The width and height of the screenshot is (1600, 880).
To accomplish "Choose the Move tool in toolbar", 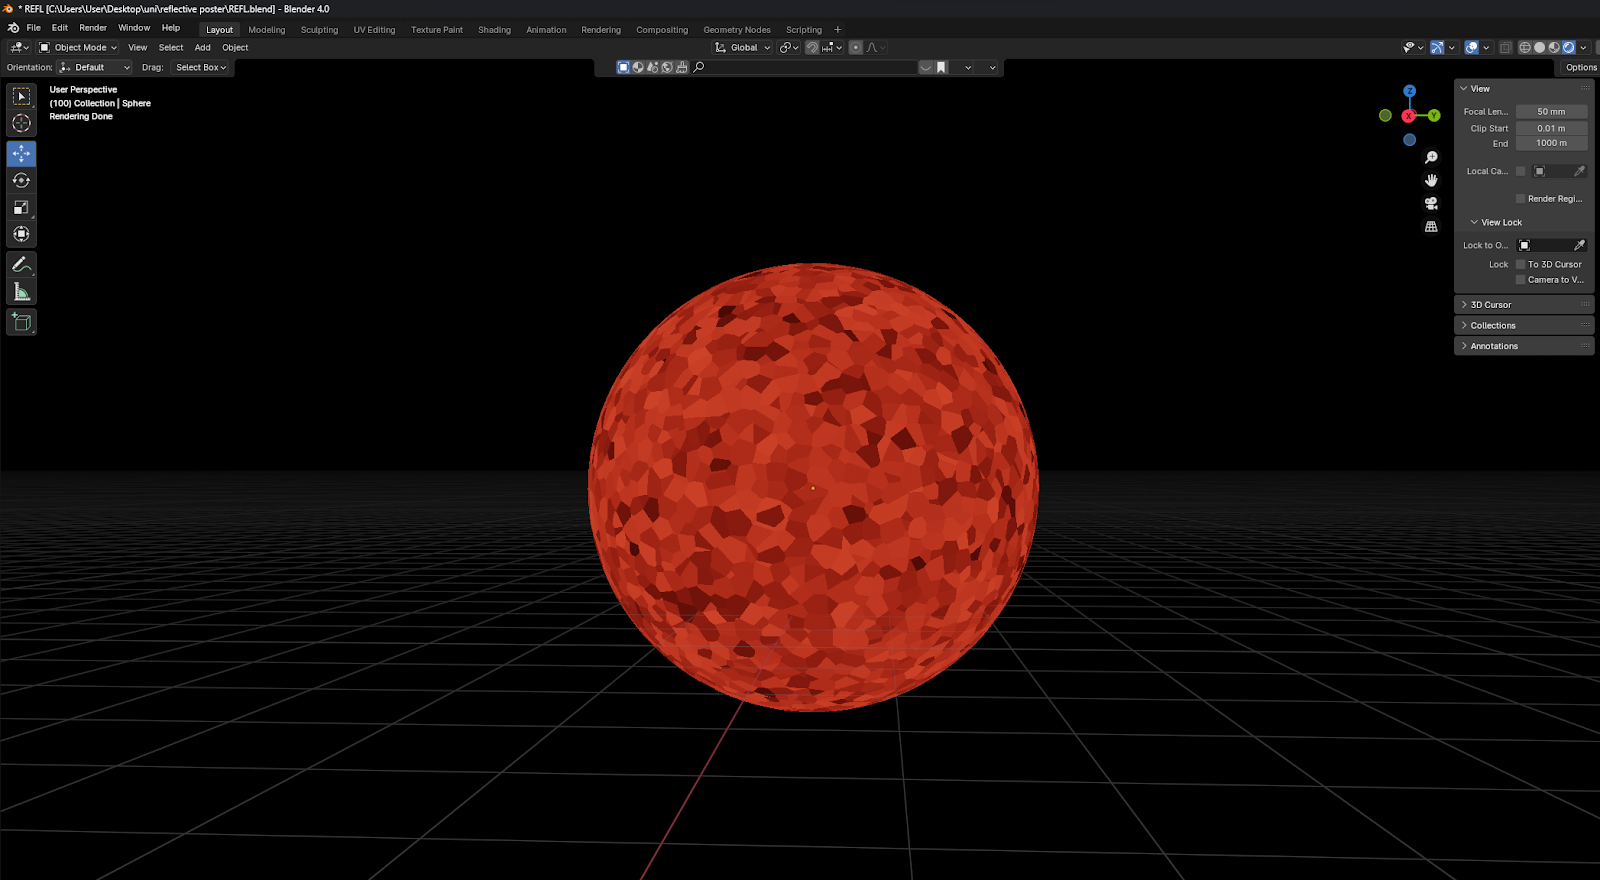I will [21, 154].
